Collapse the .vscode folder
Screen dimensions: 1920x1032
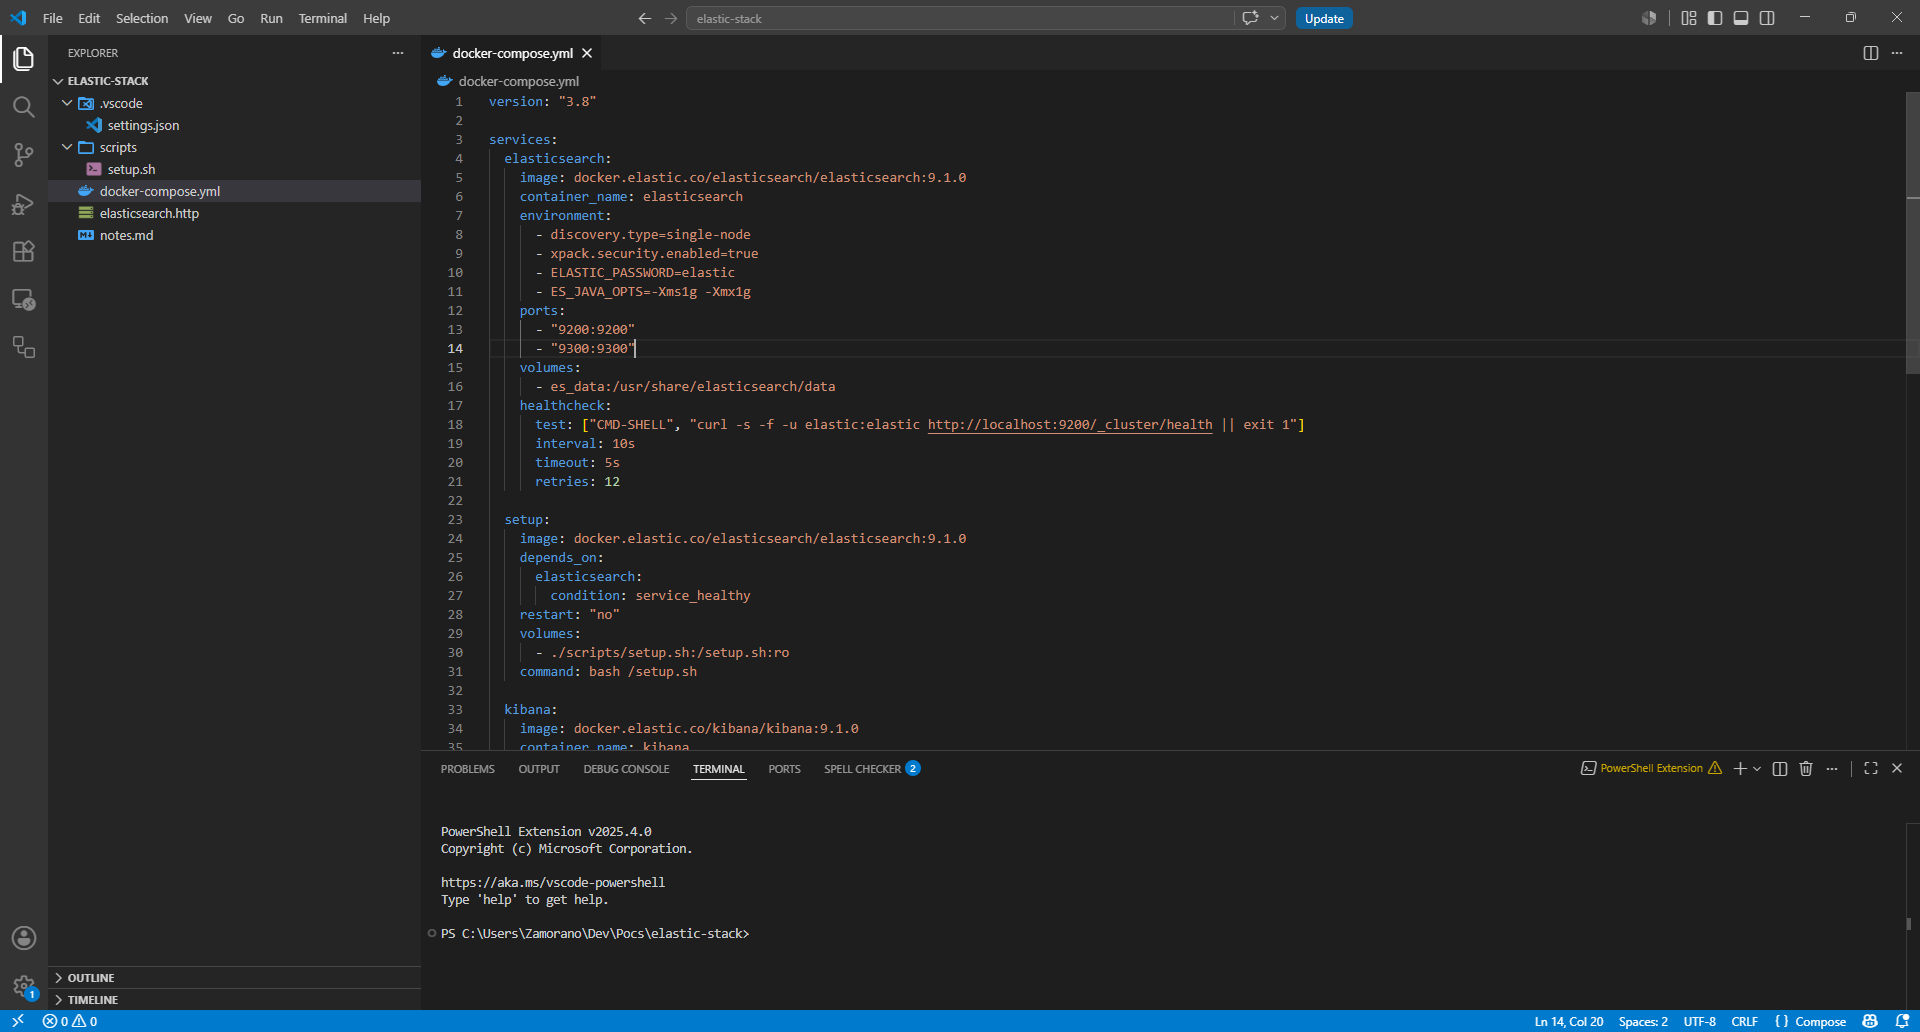click(x=67, y=103)
